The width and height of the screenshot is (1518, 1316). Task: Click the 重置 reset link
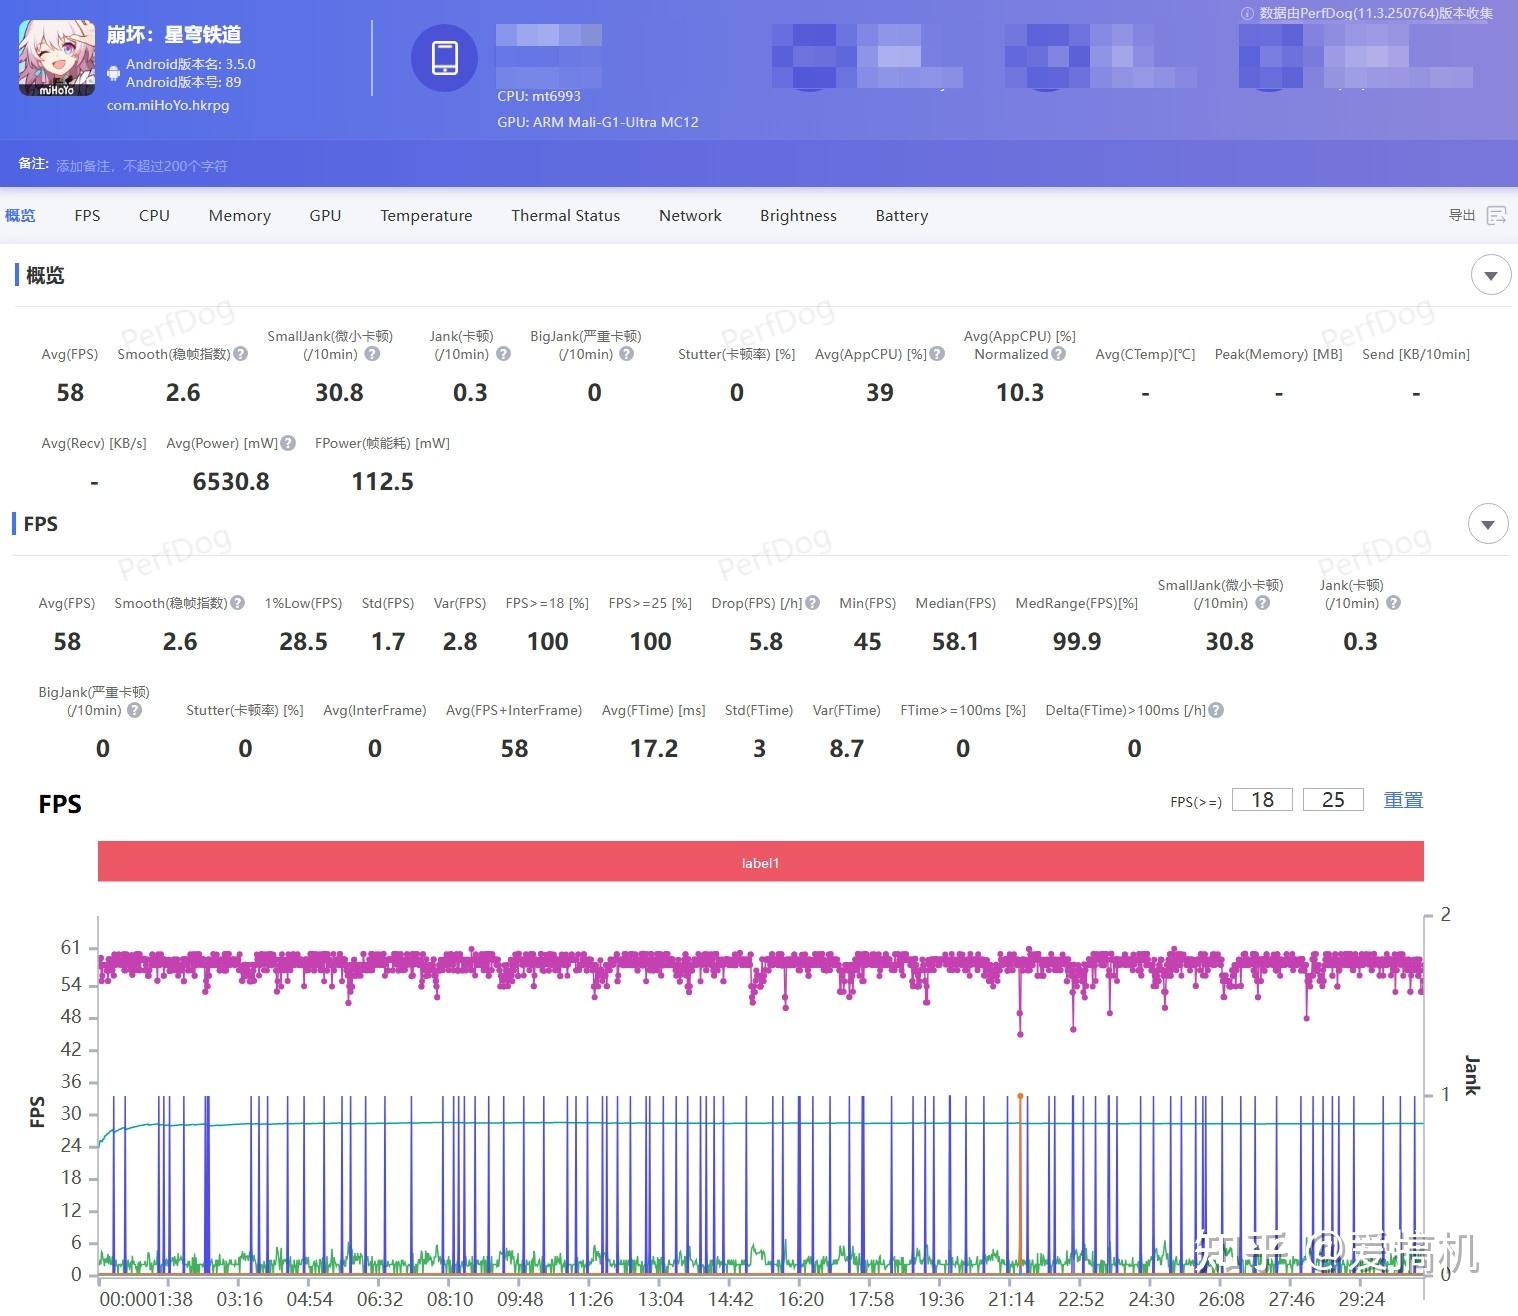point(1402,800)
